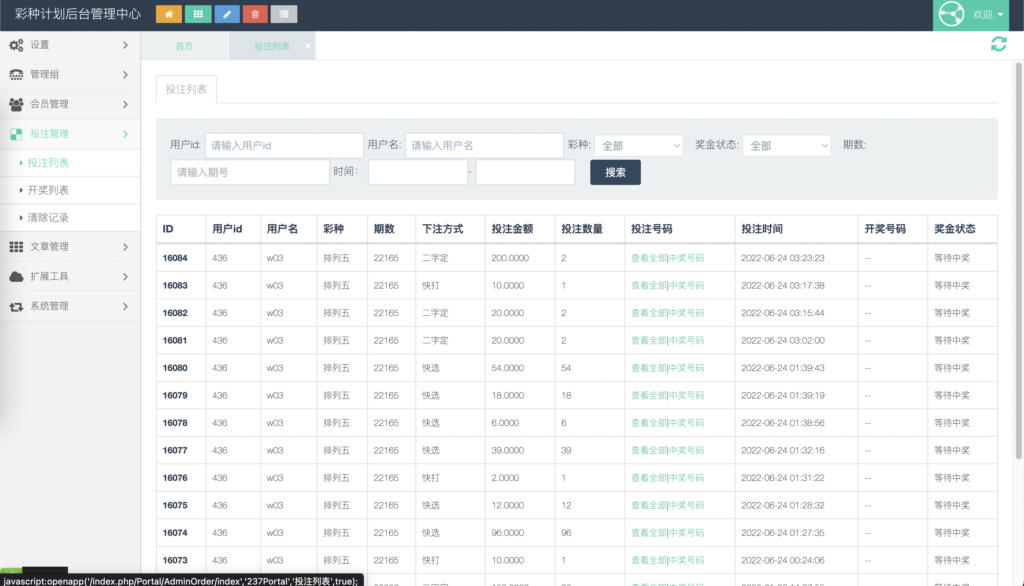The image size is (1024, 586).
Task: Select 清除记录 in the sidebar
Action: [48, 217]
